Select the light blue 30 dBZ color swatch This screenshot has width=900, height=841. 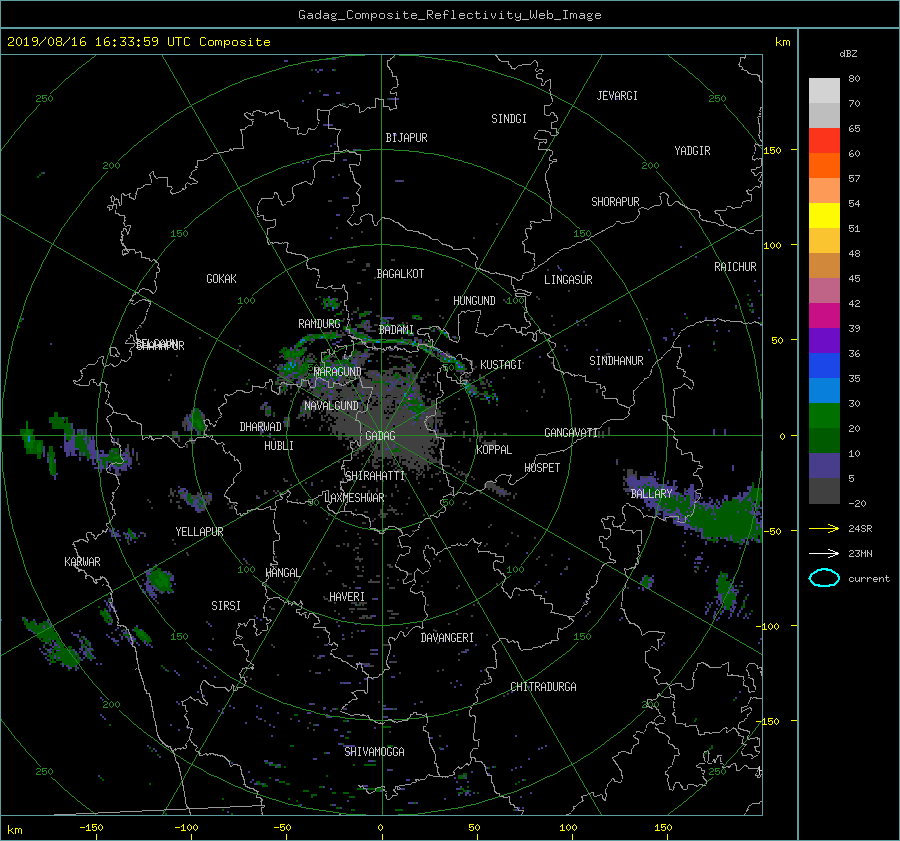pos(824,391)
